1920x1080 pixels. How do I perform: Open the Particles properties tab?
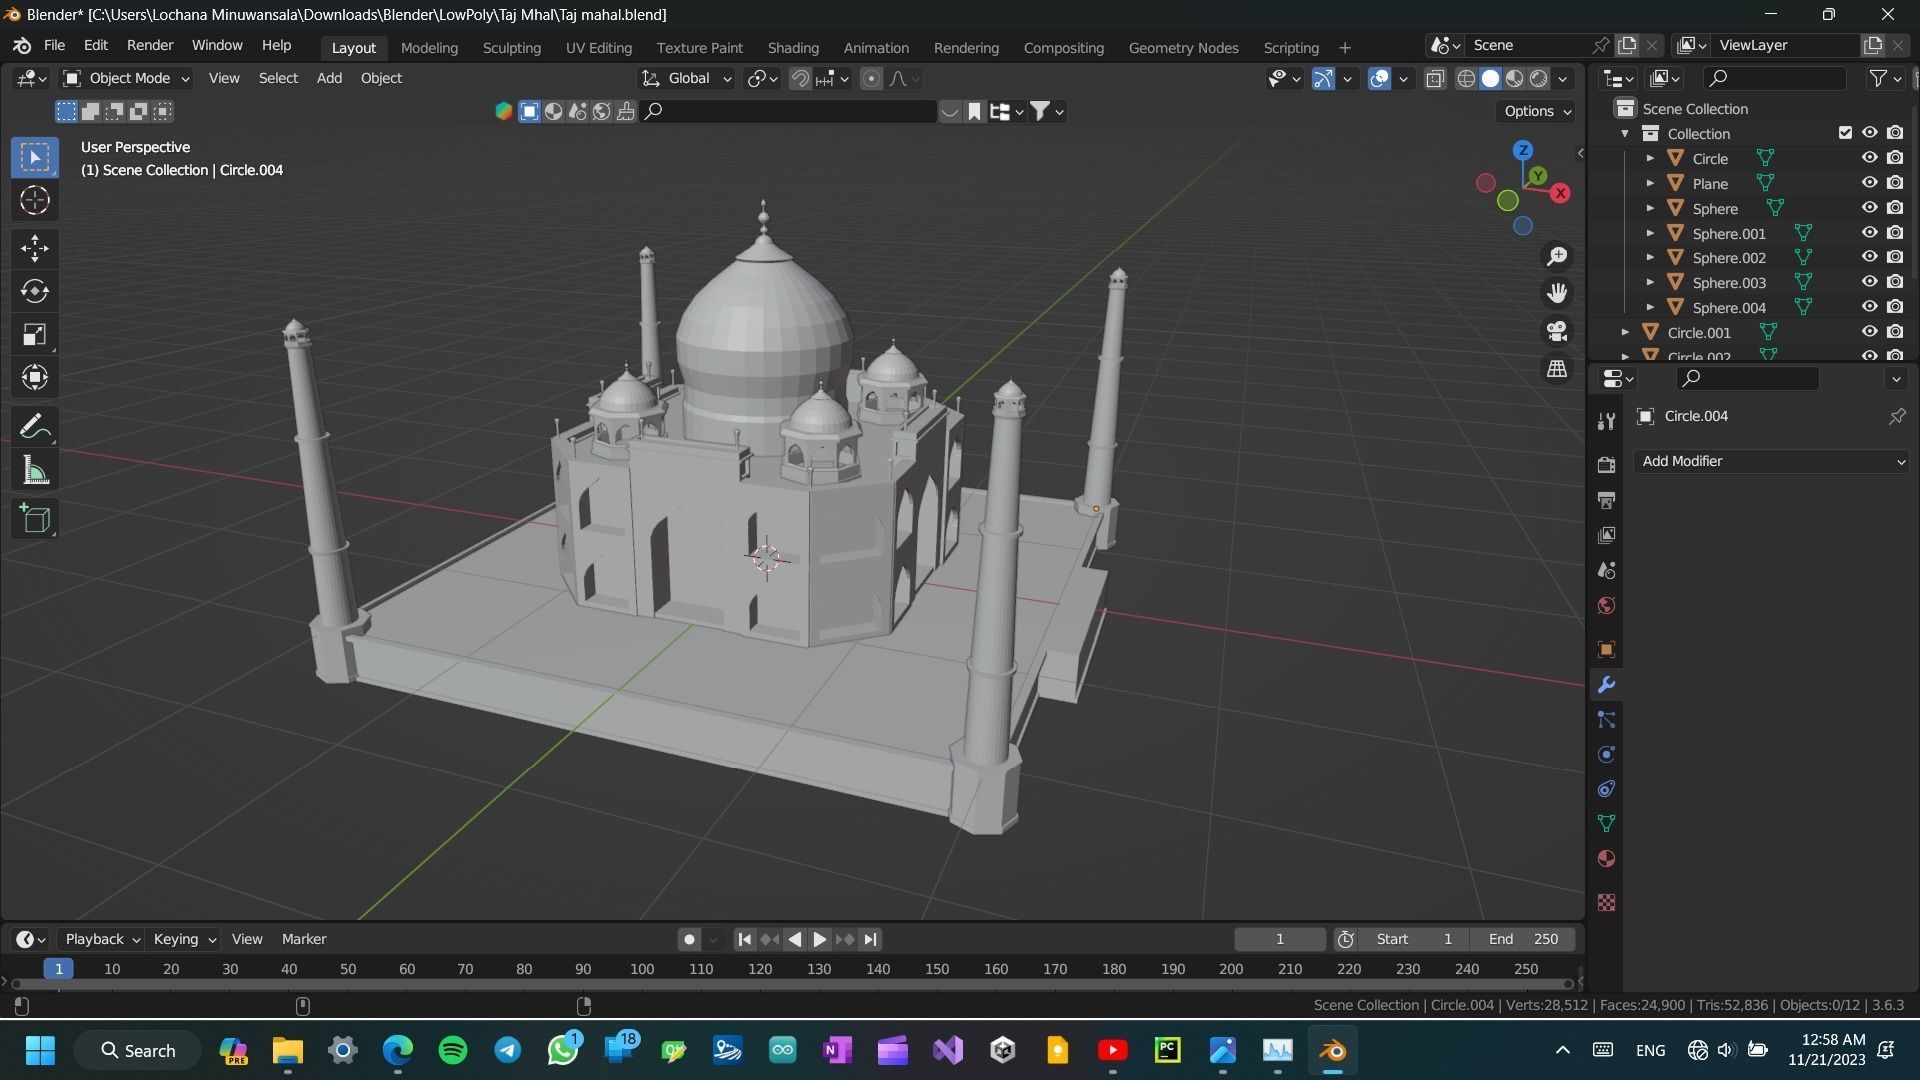tap(1606, 720)
